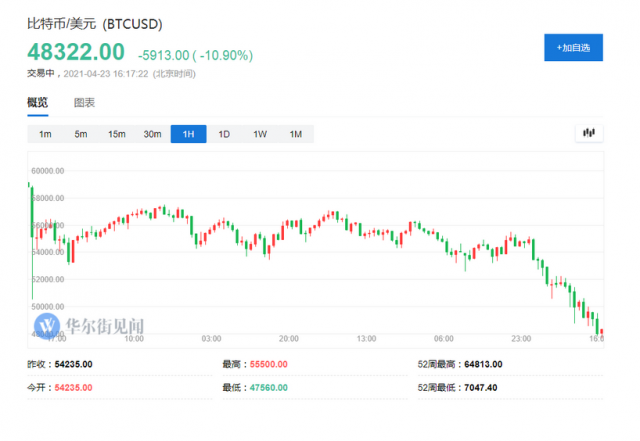The width and height of the screenshot is (640, 441).
Task: Click the 10:00 x-axis time label
Action: pos(134,339)
